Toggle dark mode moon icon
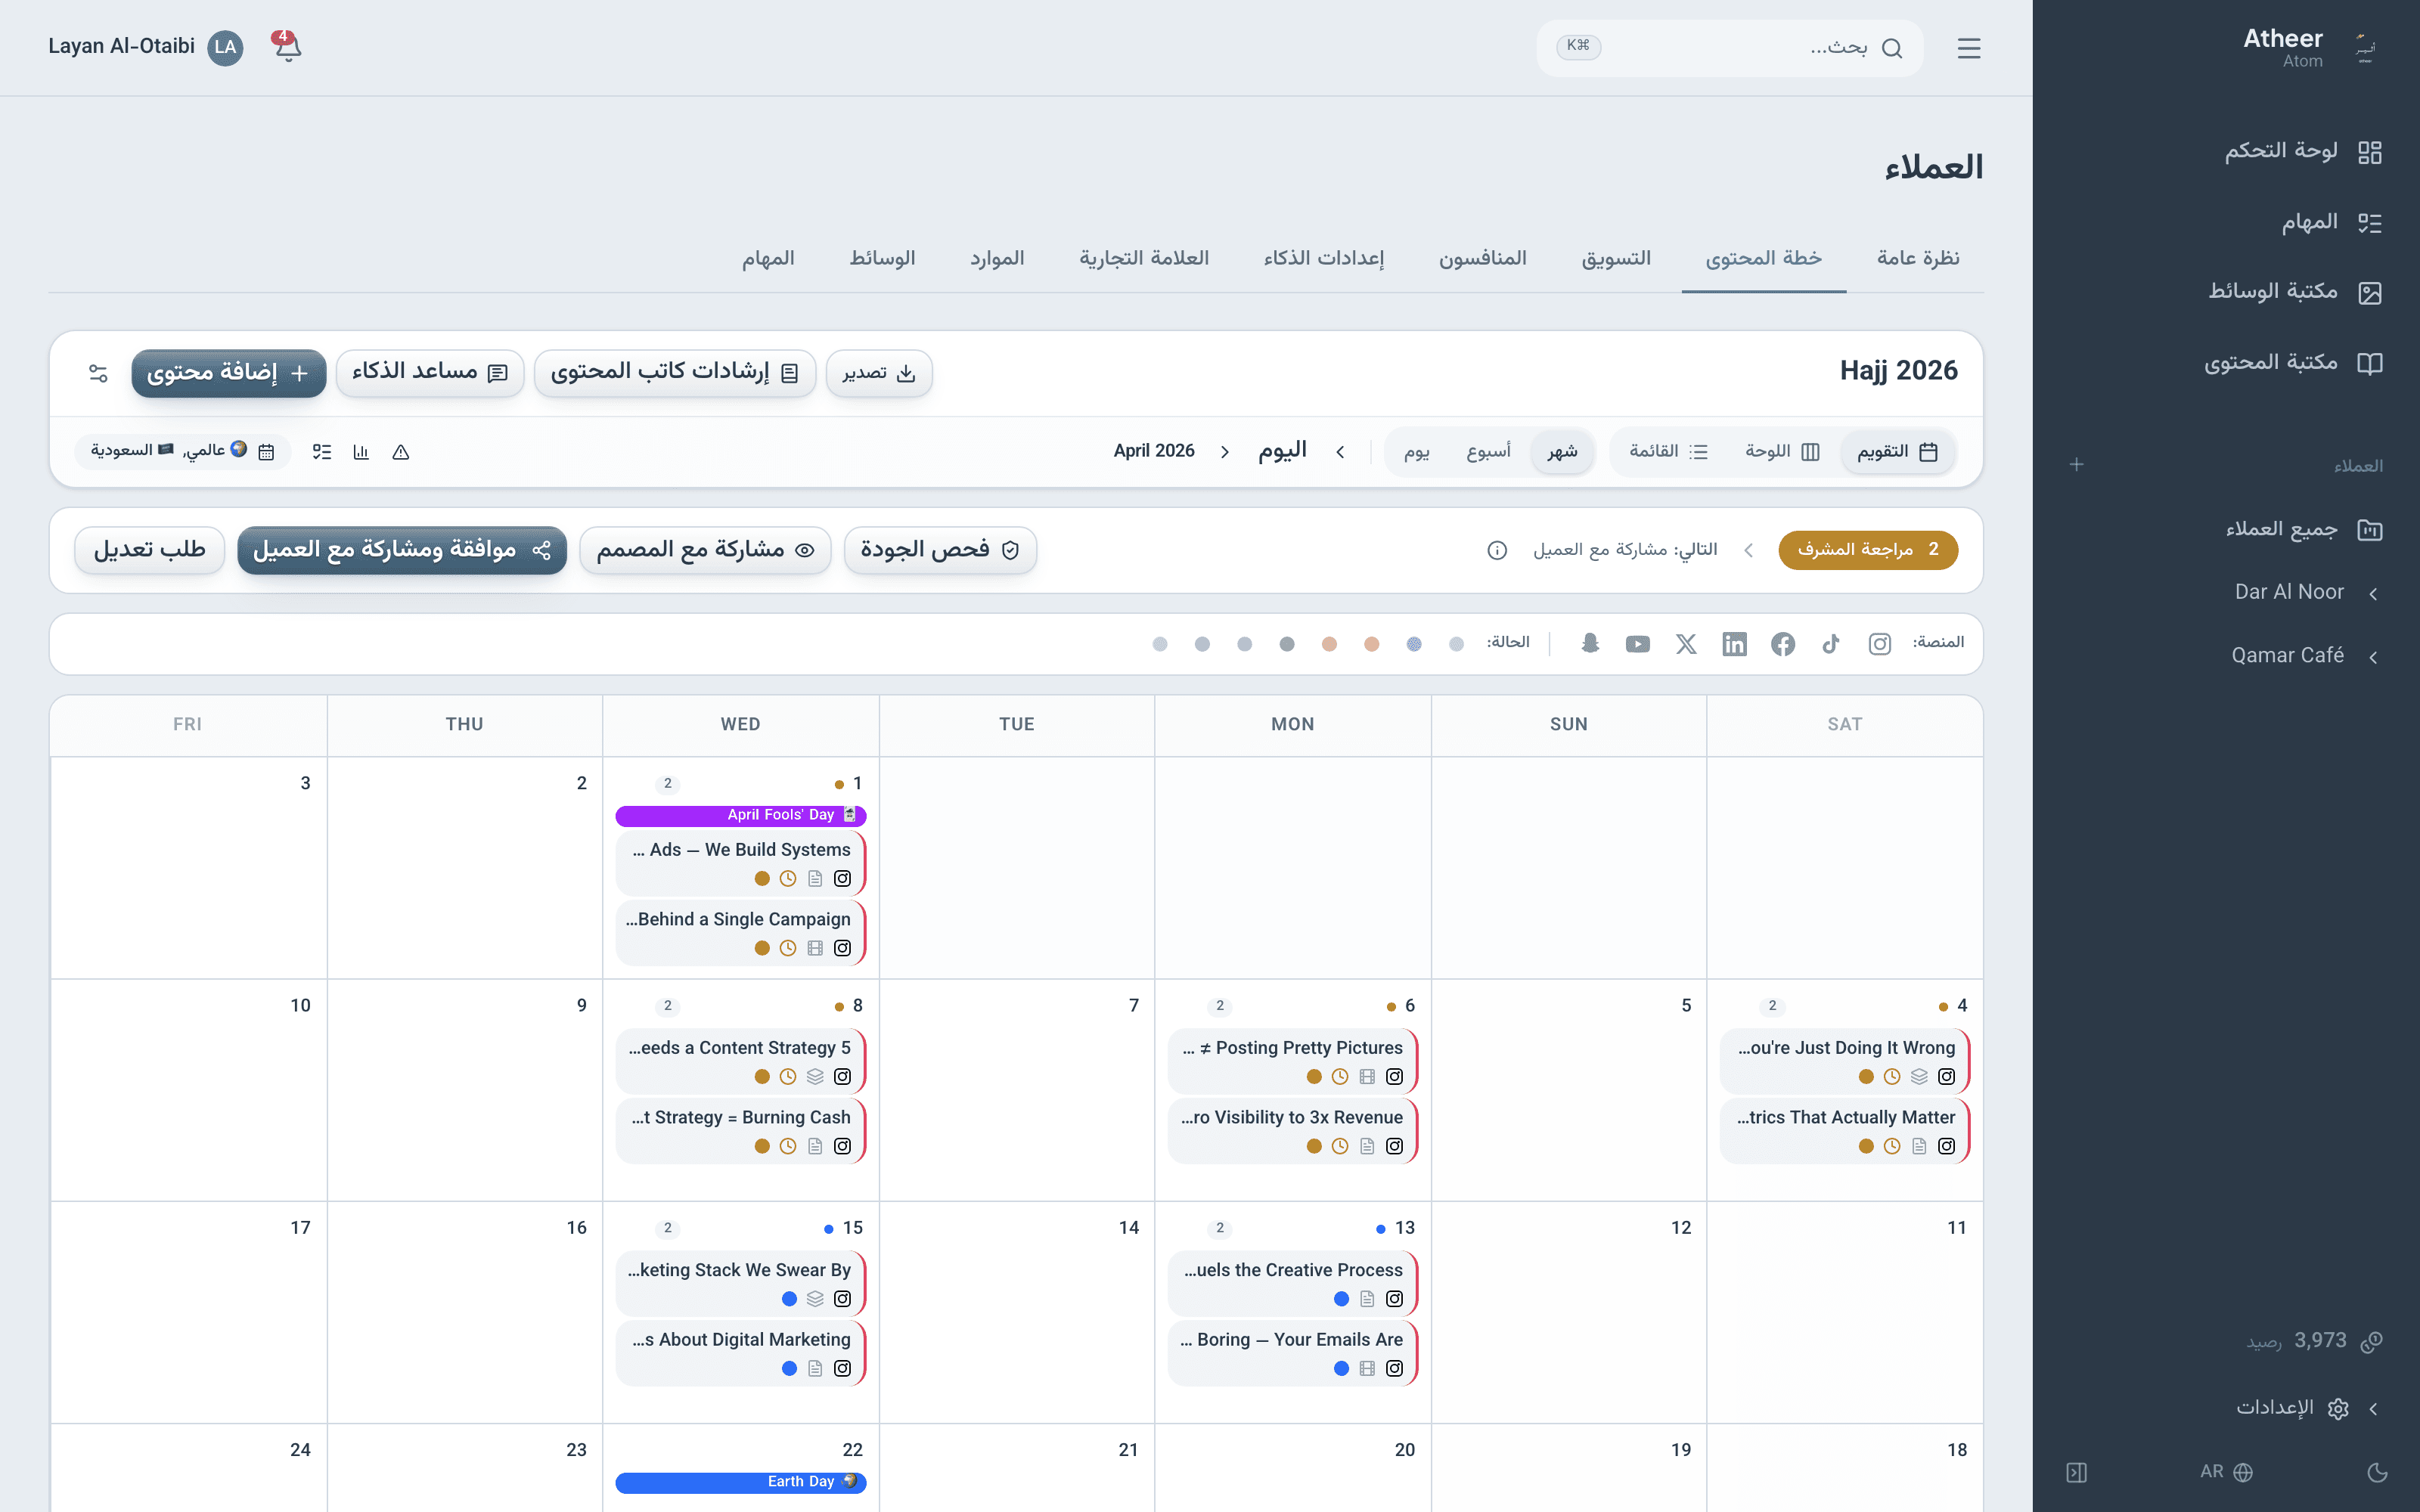This screenshot has height=1512, width=2420. (2377, 1472)
